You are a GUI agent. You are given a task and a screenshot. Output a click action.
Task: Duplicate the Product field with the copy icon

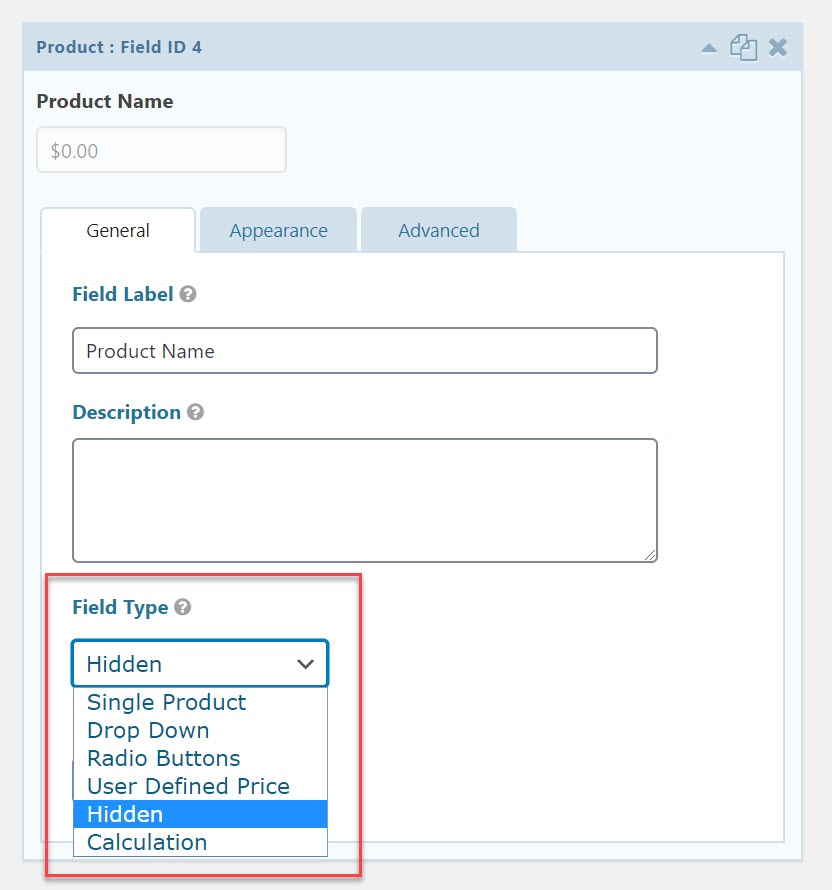click(x=743, y=47)
